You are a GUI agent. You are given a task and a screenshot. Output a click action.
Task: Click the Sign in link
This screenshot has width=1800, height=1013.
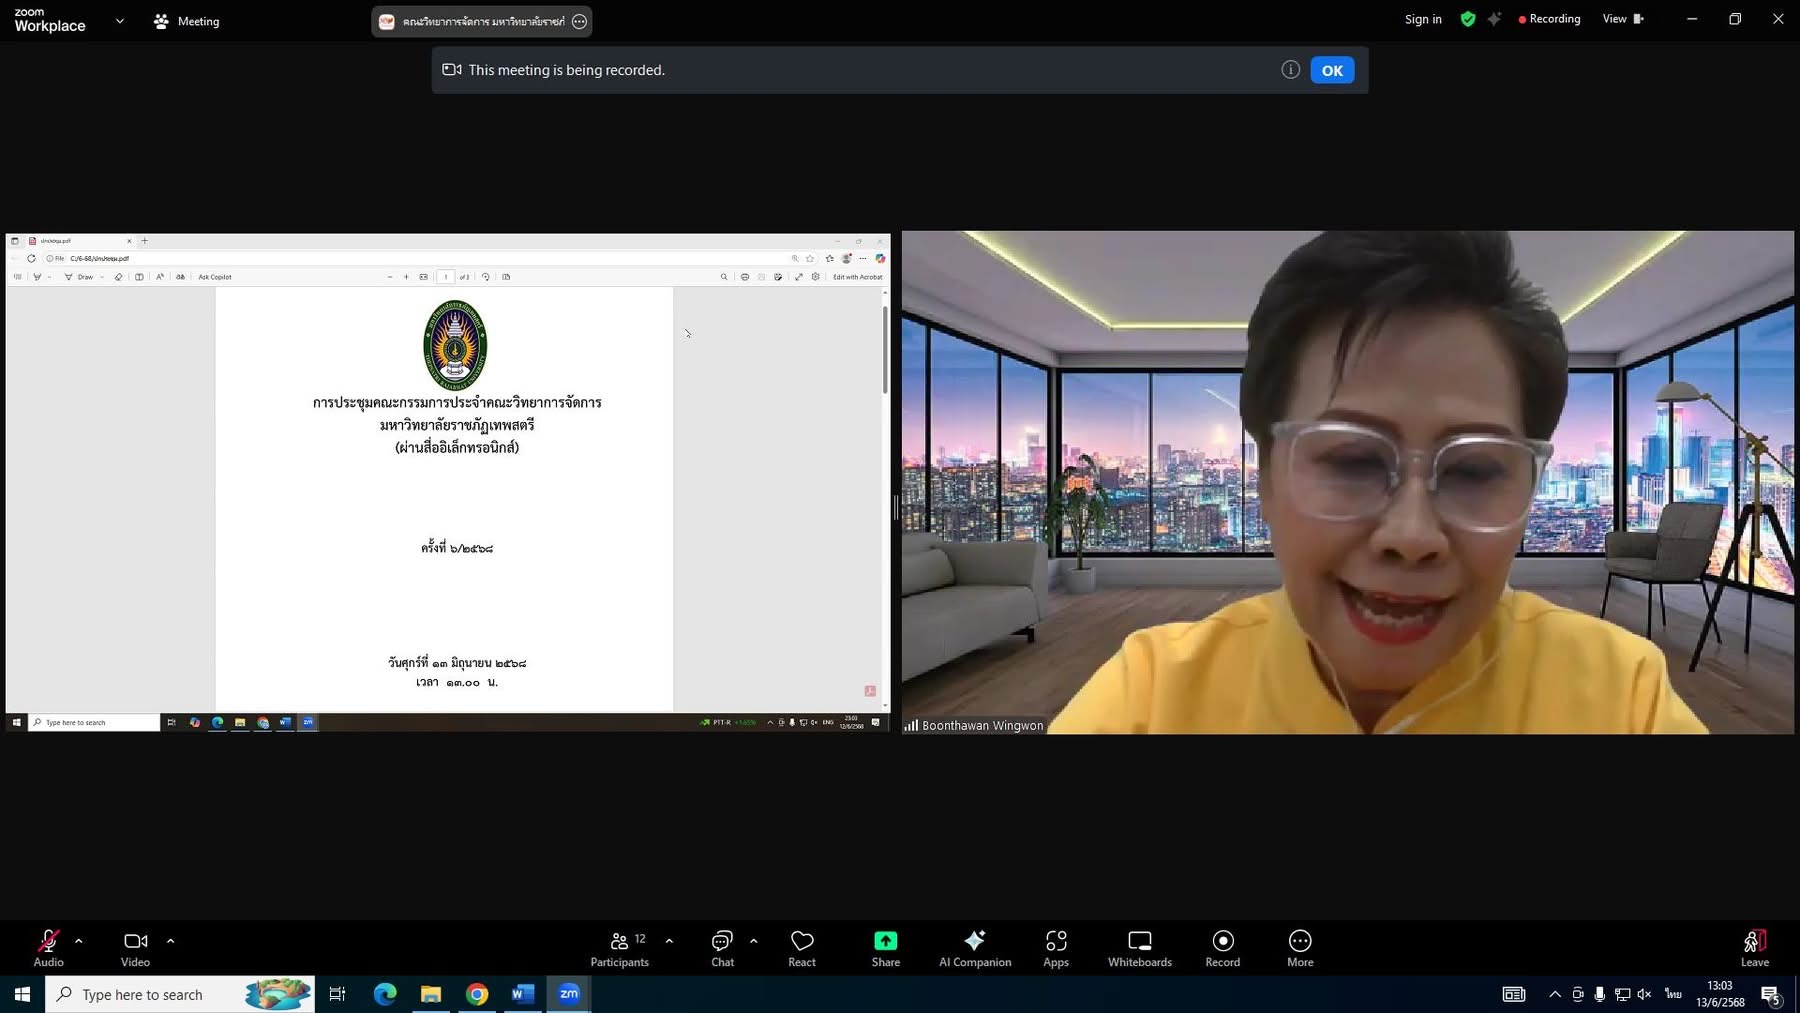click(1423, 19)
